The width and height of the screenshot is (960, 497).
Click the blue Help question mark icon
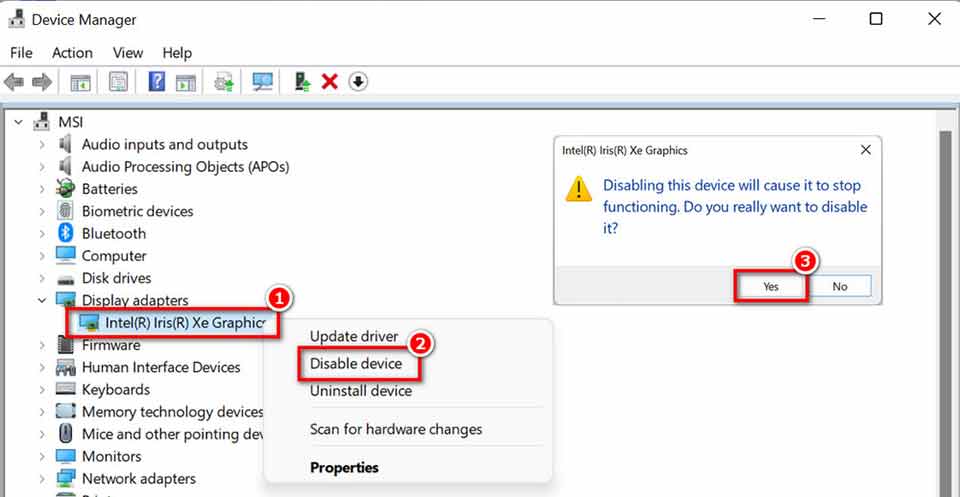(x=156, y=82)
